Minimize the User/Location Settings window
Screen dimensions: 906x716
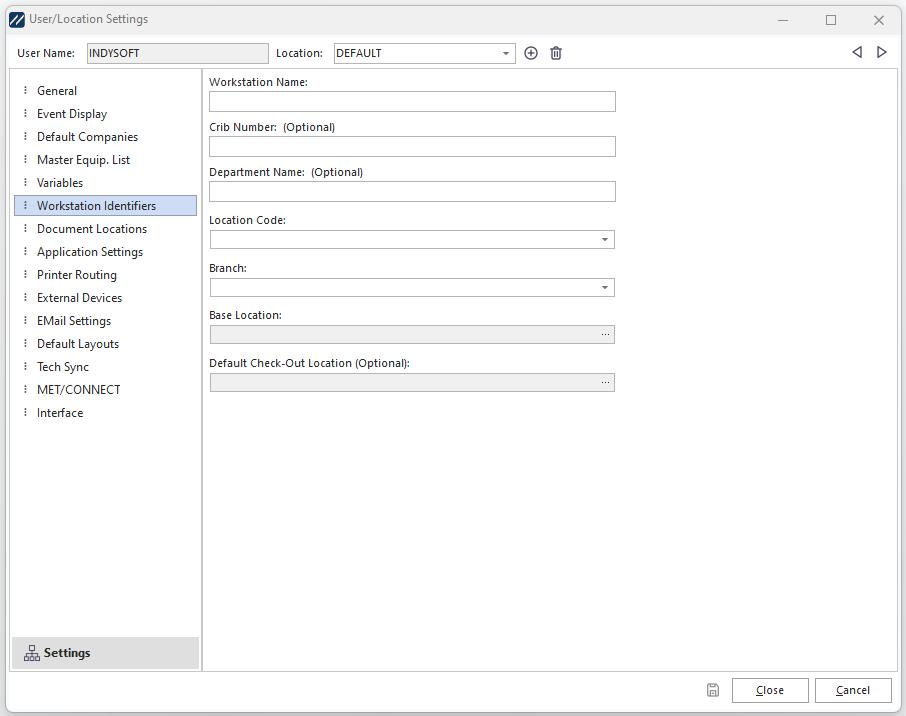pos(783,20)
